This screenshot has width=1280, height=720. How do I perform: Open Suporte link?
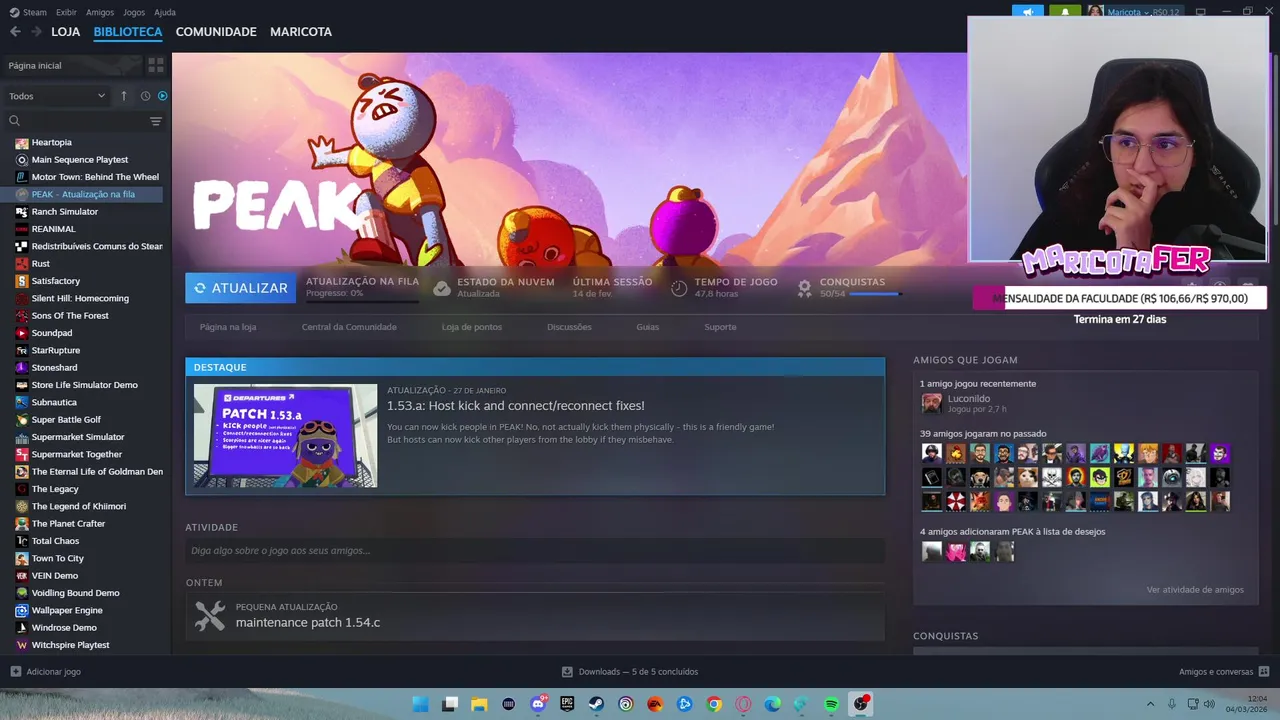720,327
